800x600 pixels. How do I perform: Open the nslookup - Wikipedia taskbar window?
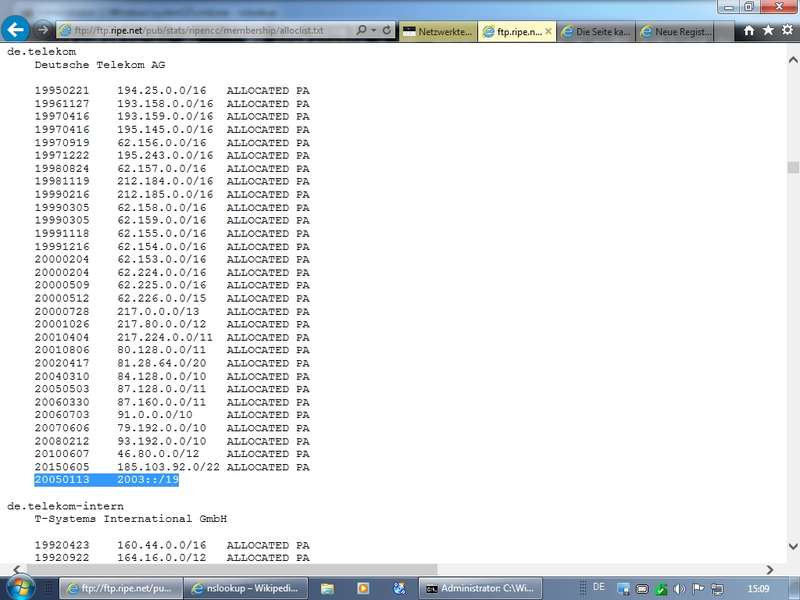pyautogui.click(x=246, y=588)
